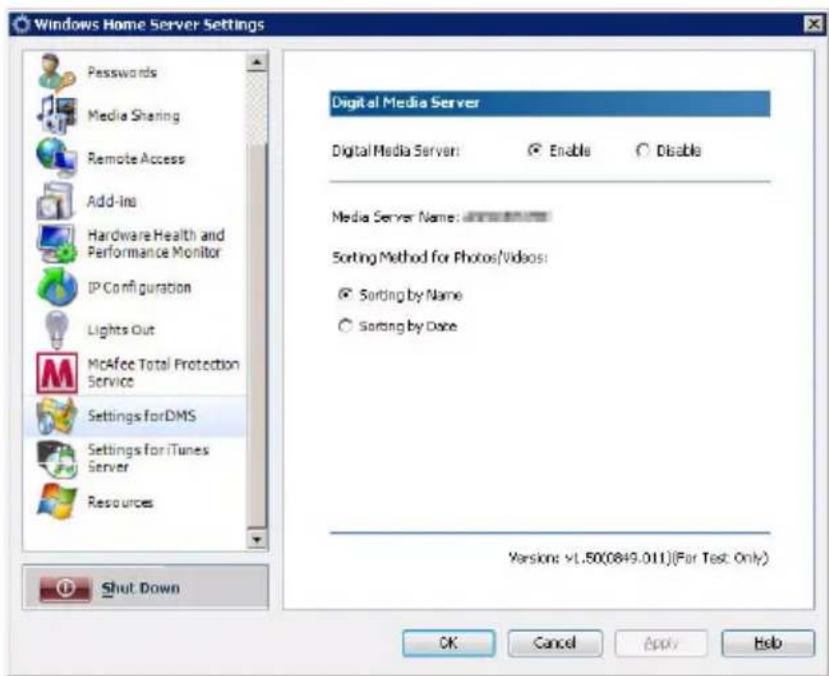The height and width of the screenshot is (676, 829).
Task: Click the Resources Windows flag icon
Action: [x=57, y=502]
